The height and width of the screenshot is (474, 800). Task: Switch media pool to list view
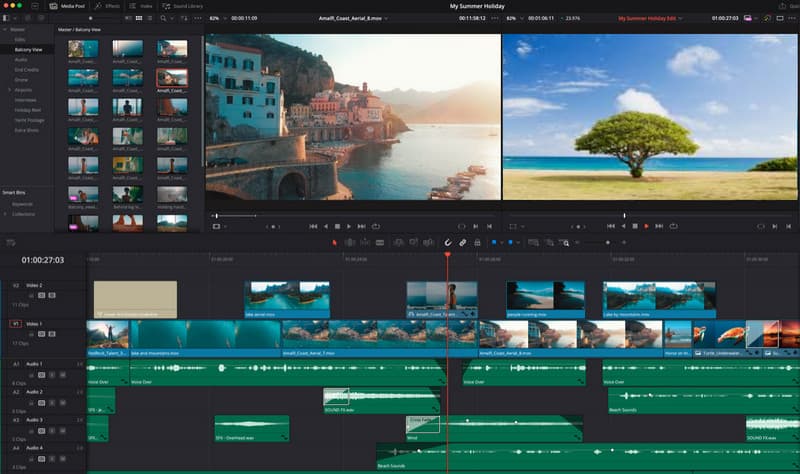coord(149,18)
